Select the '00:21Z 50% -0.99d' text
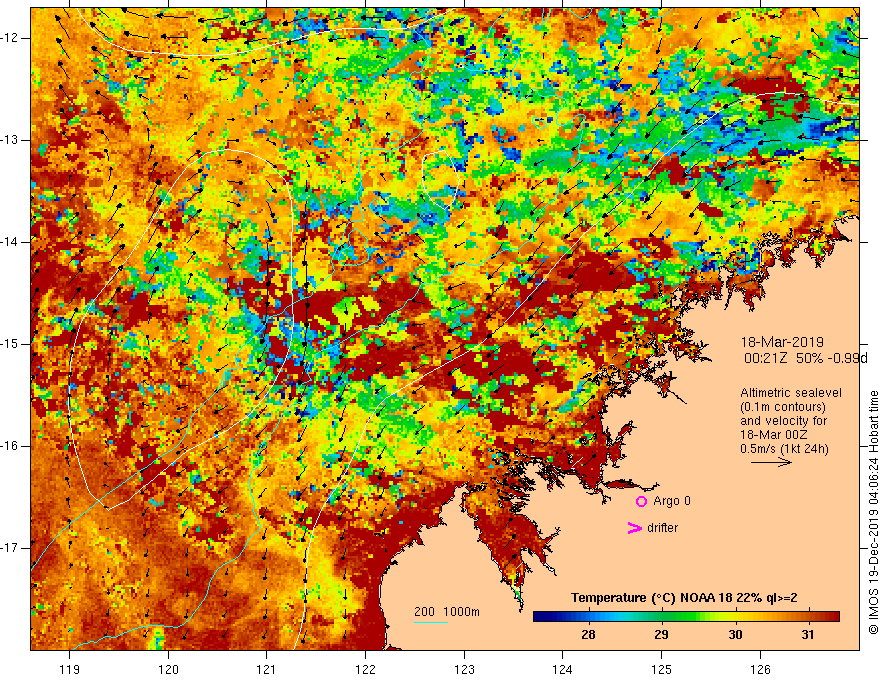The image size is (880, 680). coord(805,358)
